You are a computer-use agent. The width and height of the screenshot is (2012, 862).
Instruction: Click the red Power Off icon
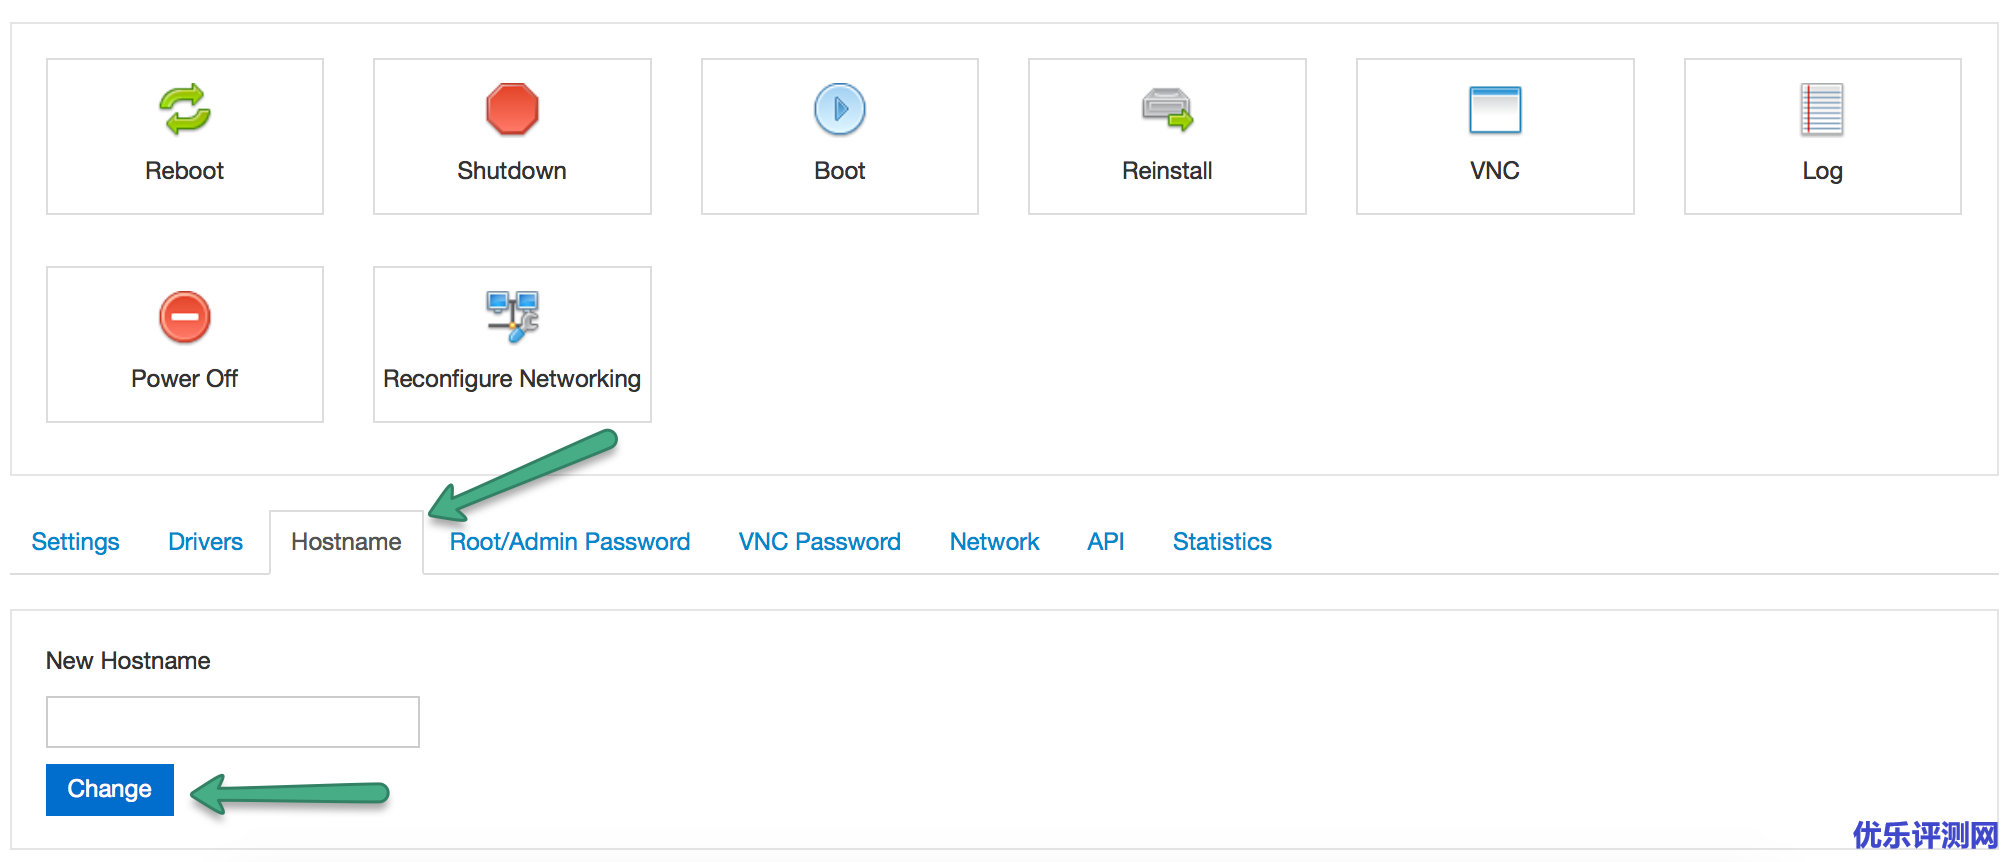(185, 317)
